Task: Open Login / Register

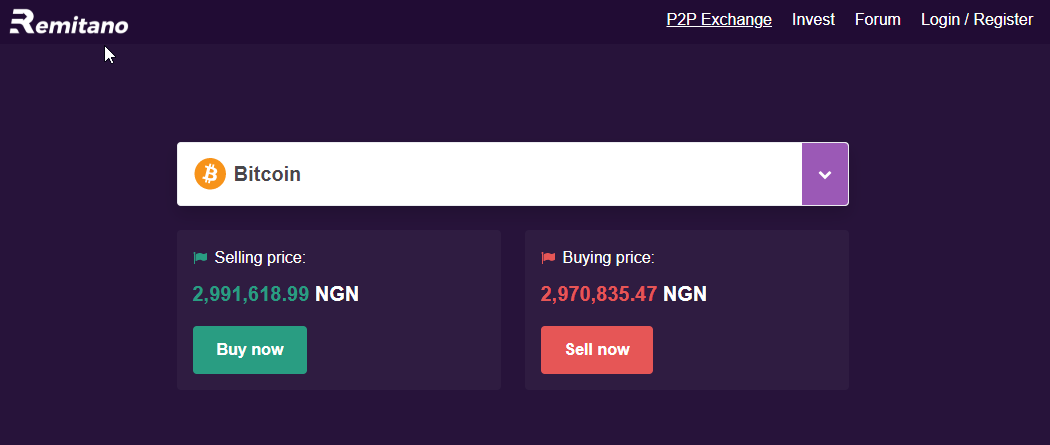Action: click(x=977, y=19)
